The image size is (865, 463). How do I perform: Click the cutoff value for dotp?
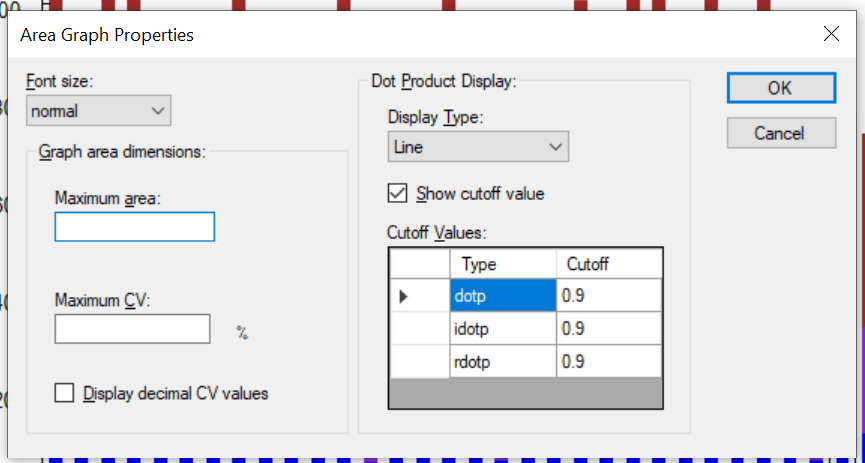608,296
